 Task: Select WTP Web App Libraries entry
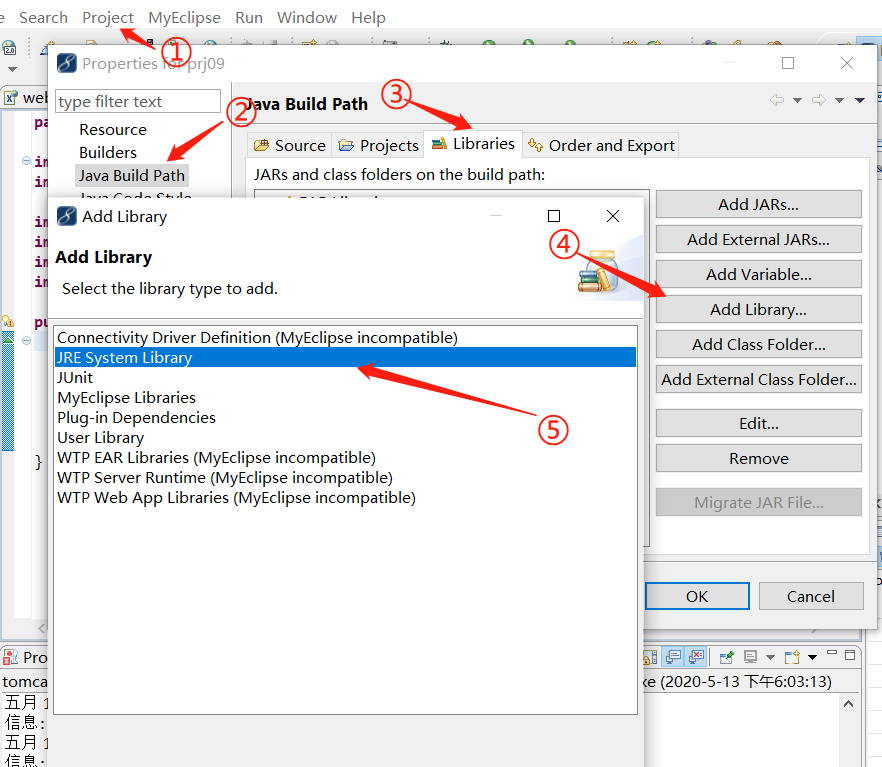[x=345, y=498]
